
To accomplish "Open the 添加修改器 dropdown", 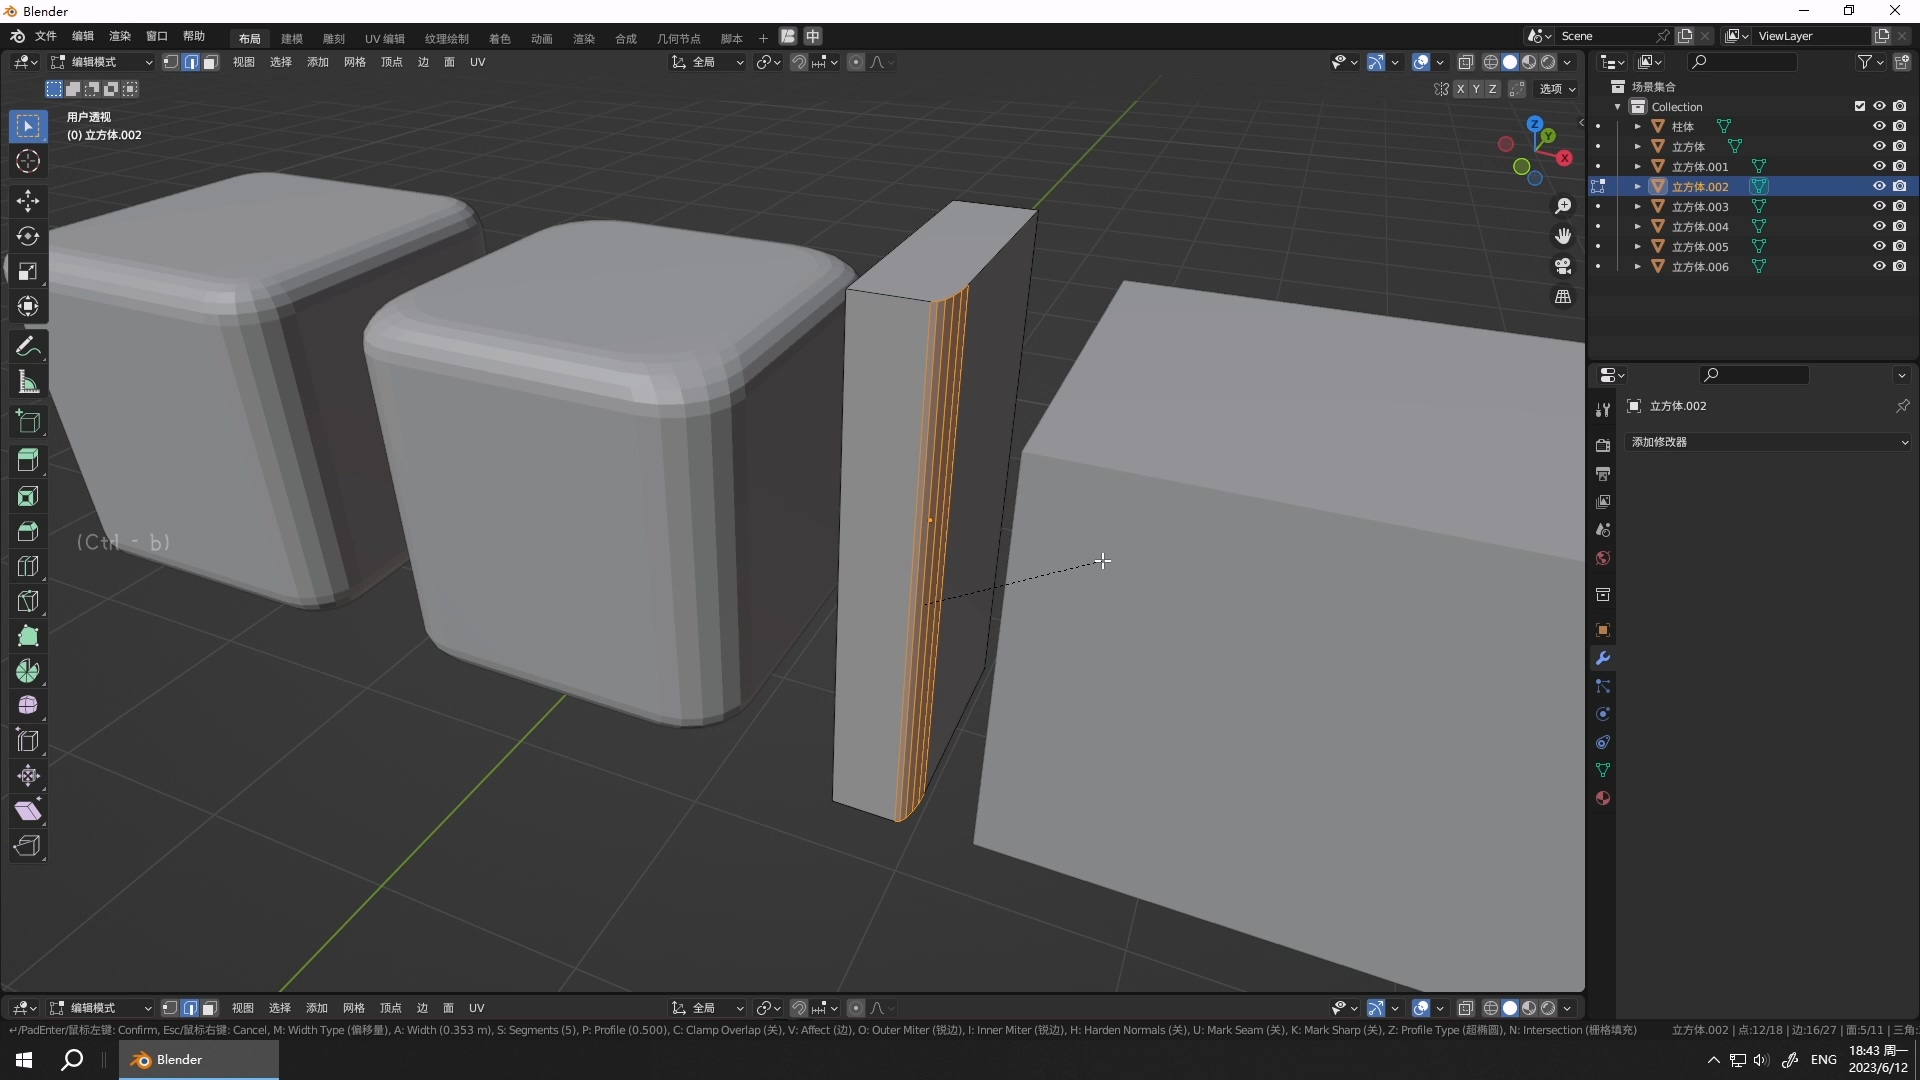I will click(x=1768, y=442).
